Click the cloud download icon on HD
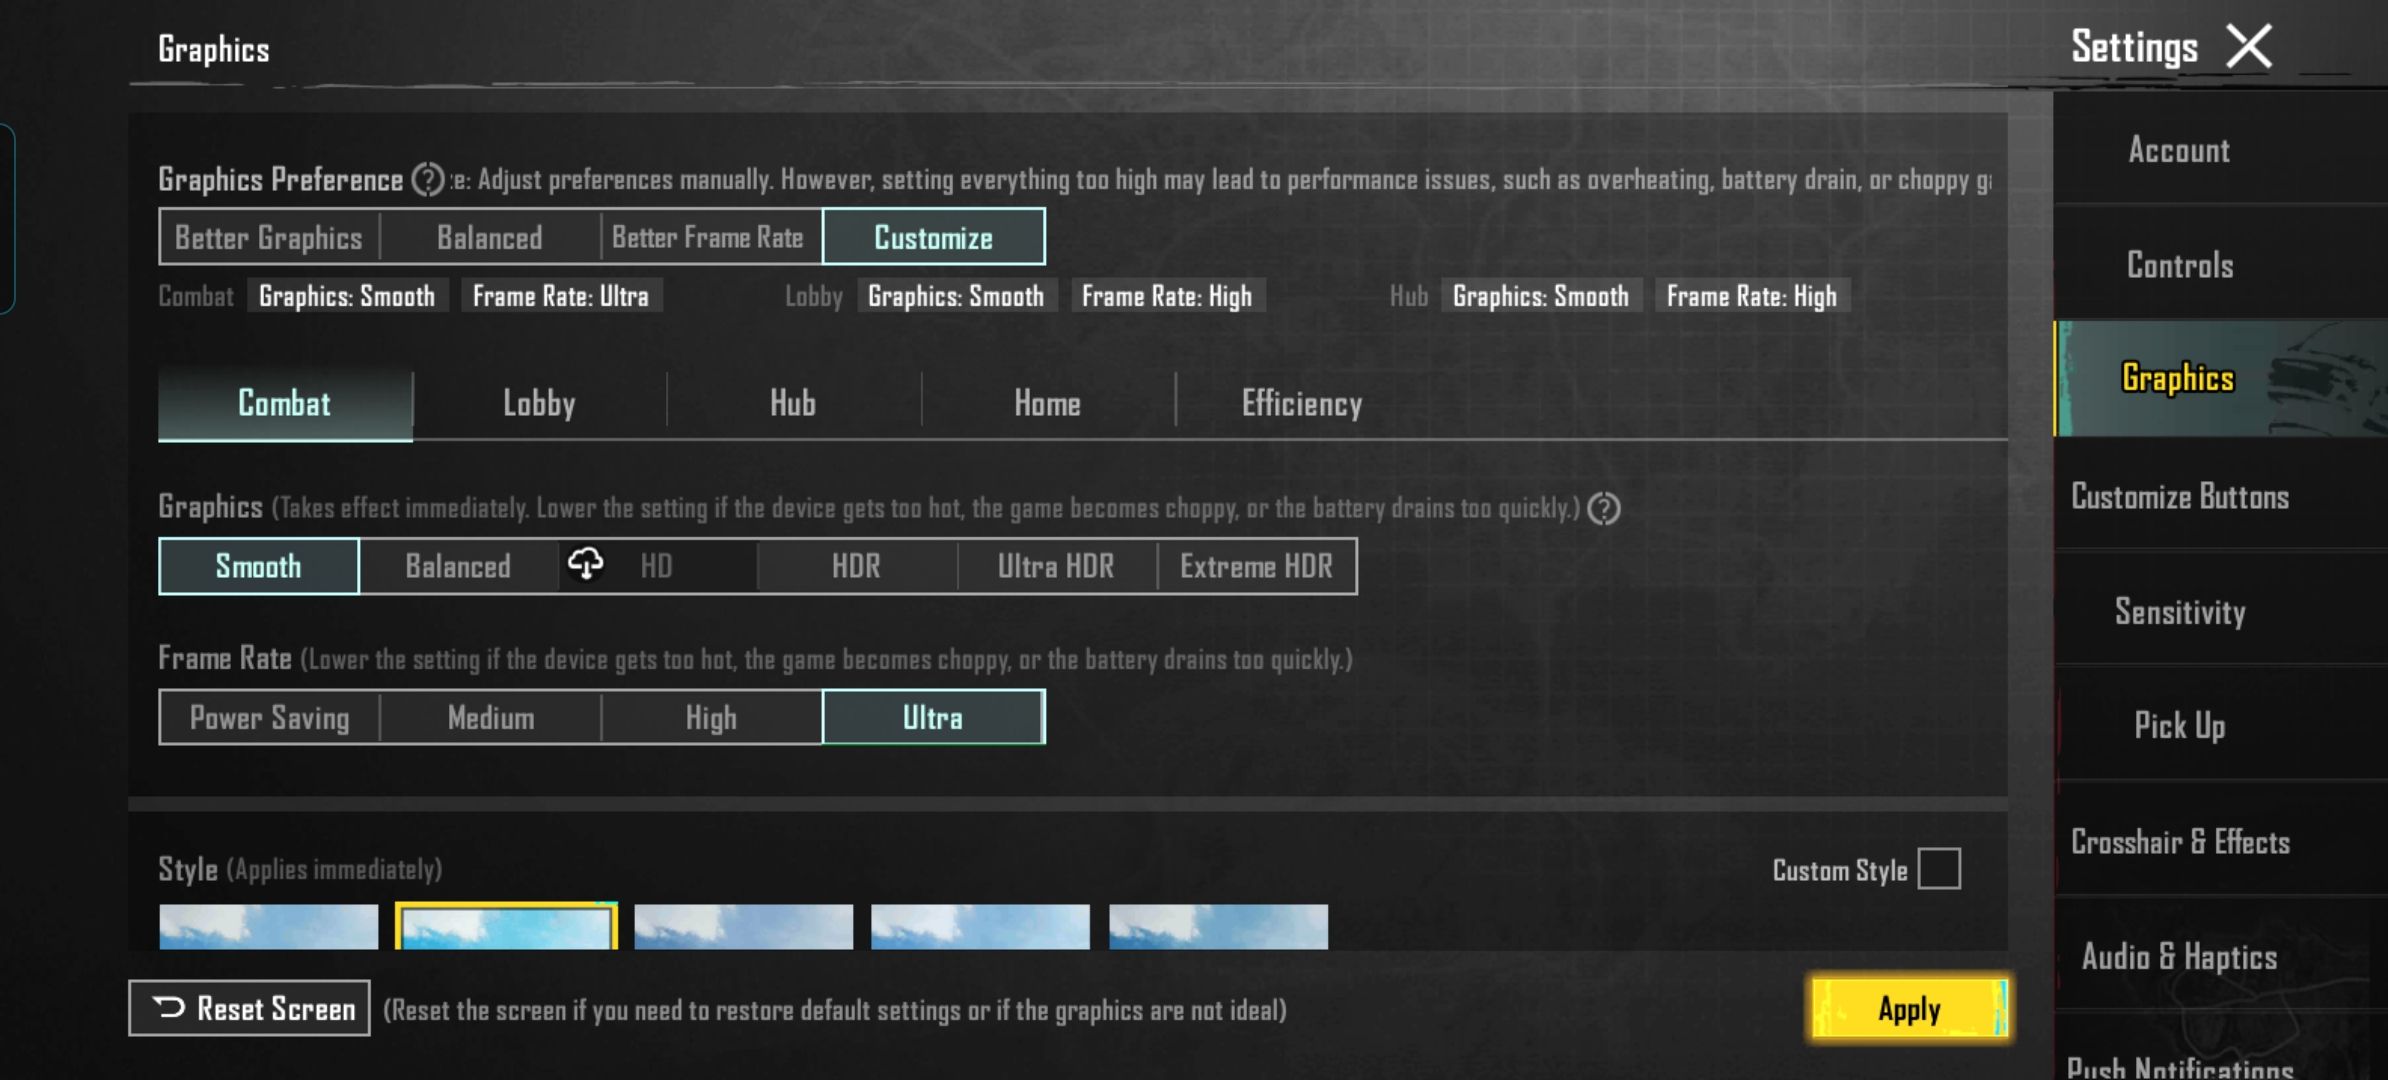Screen dimensions: 2388x1080 (x=586, y=564)
